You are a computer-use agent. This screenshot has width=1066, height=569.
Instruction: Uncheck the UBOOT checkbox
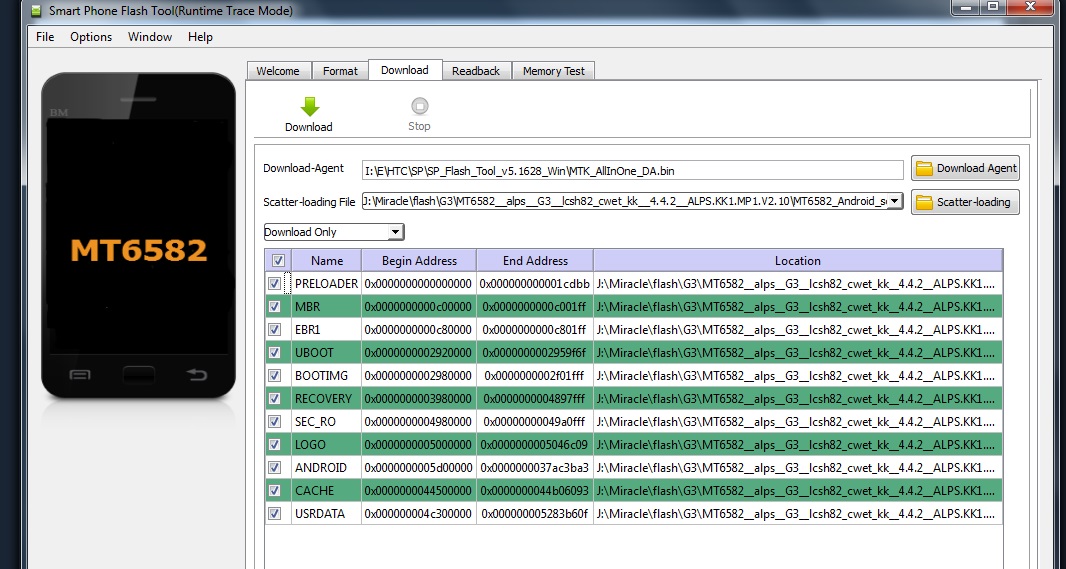coord(275,353)
